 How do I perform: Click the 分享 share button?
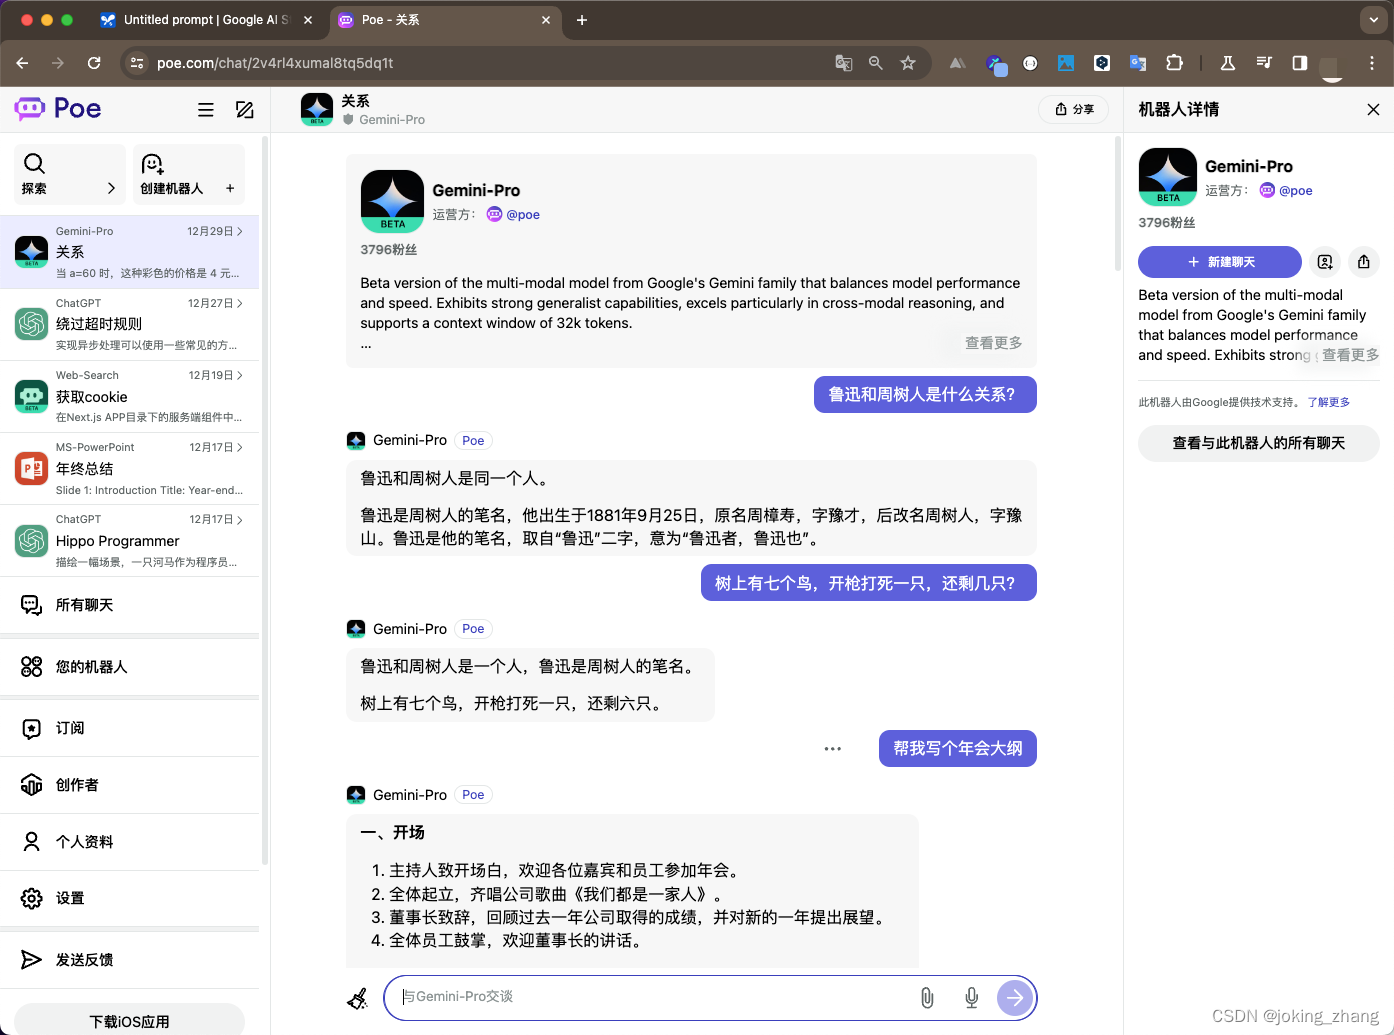(x=1074, y=109)
